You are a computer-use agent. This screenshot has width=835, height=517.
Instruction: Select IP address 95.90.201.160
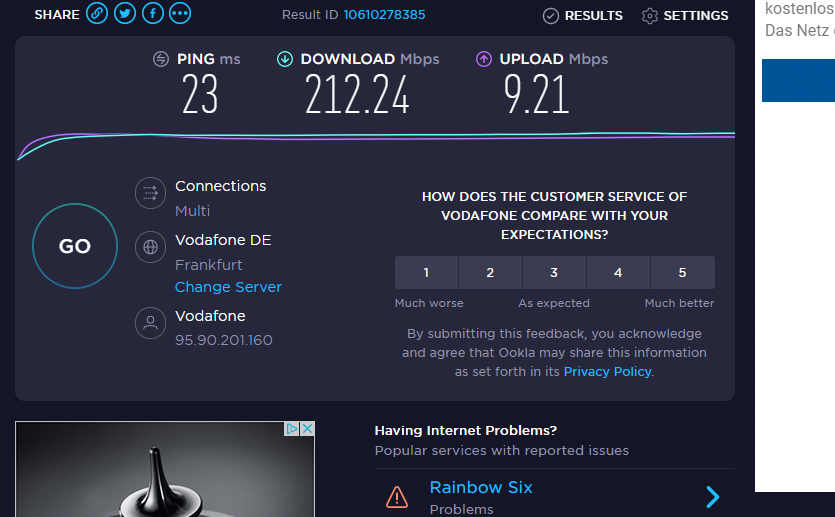[224, 340]
